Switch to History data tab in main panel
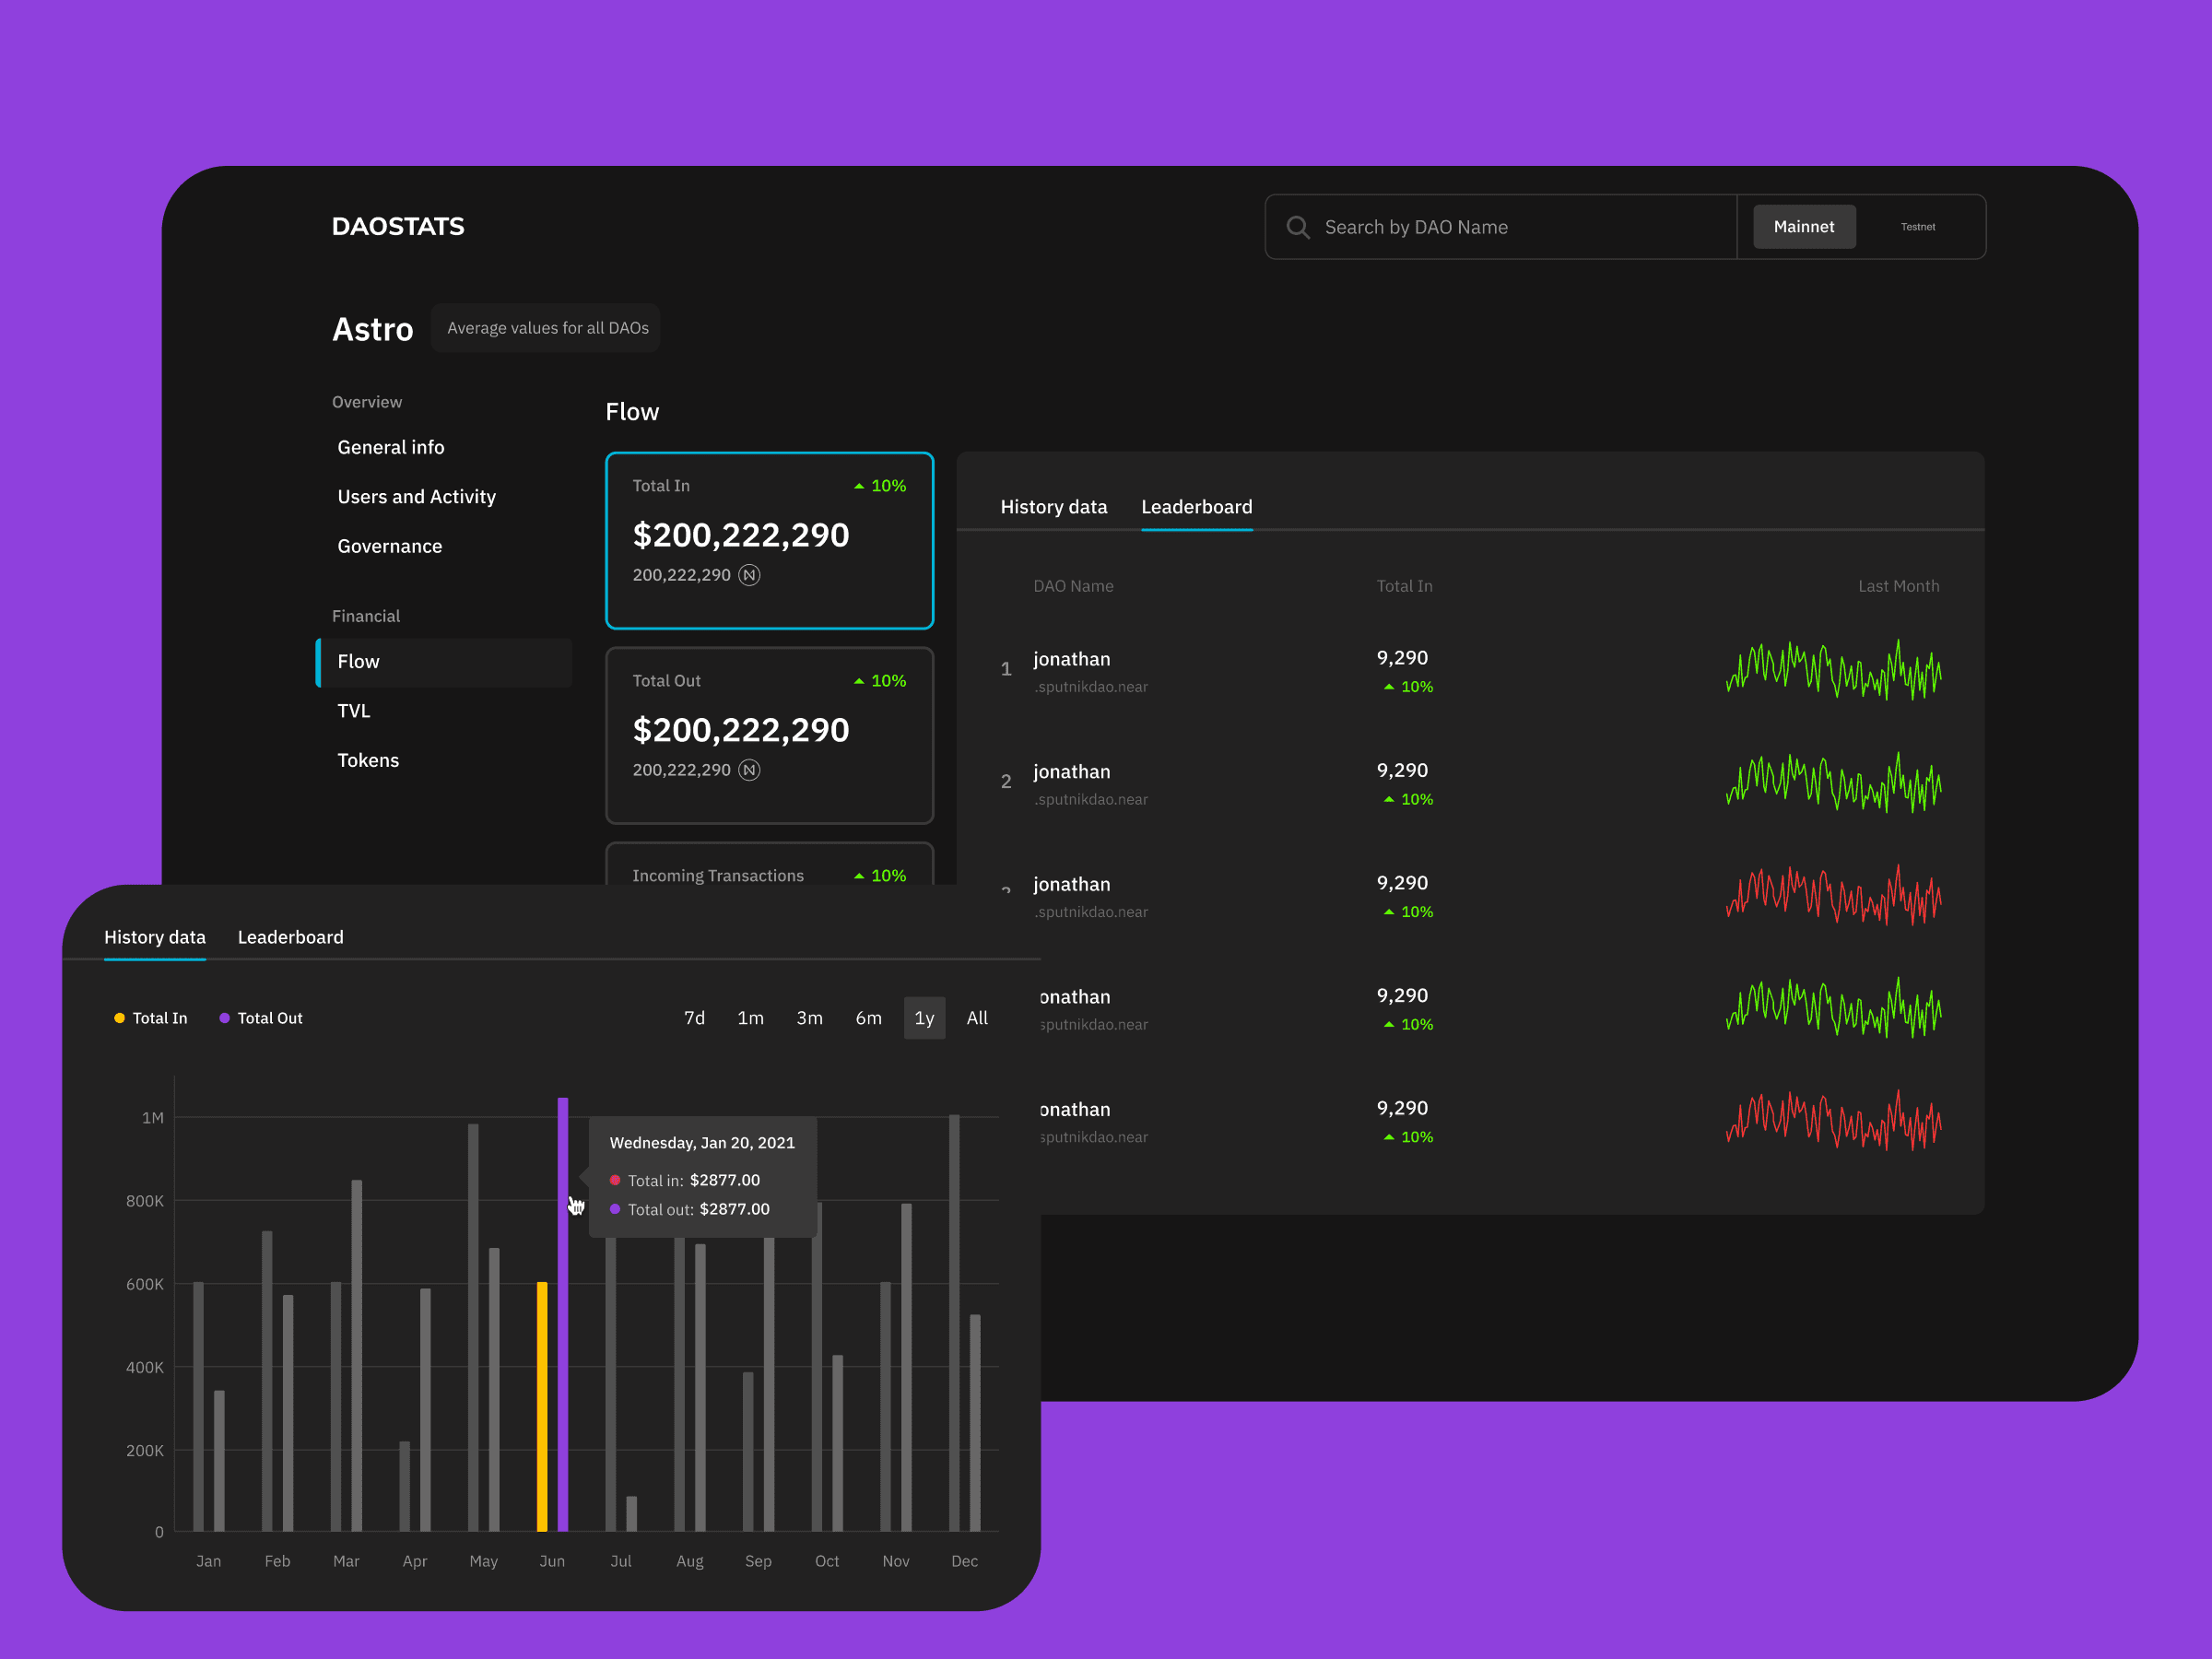 (x=1053, y=507)
